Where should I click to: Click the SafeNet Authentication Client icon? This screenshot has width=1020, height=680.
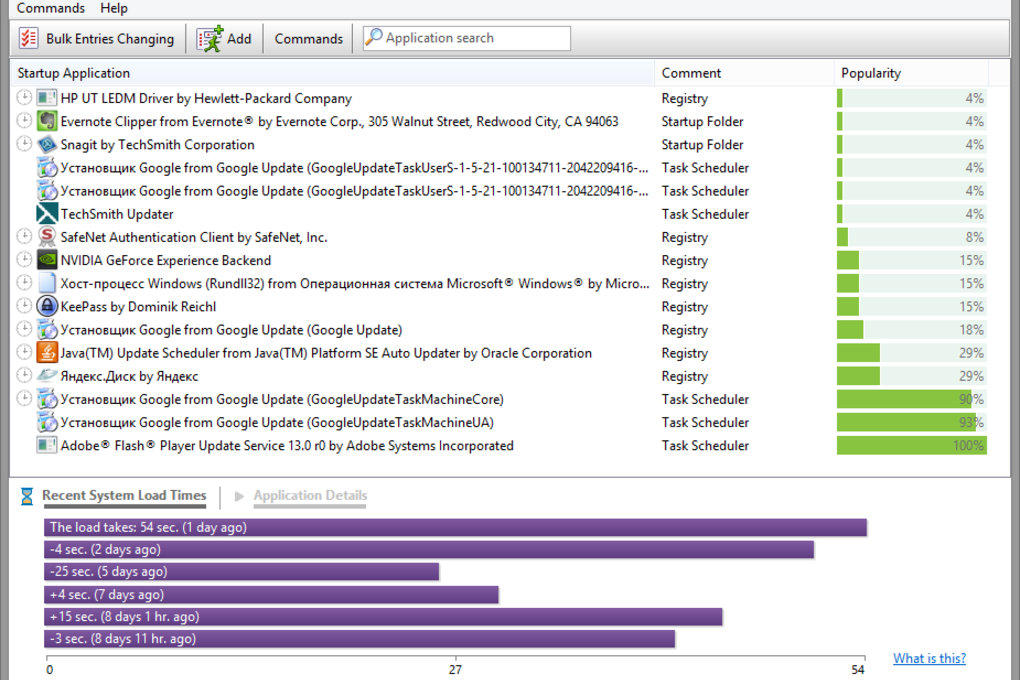point(47,237)
